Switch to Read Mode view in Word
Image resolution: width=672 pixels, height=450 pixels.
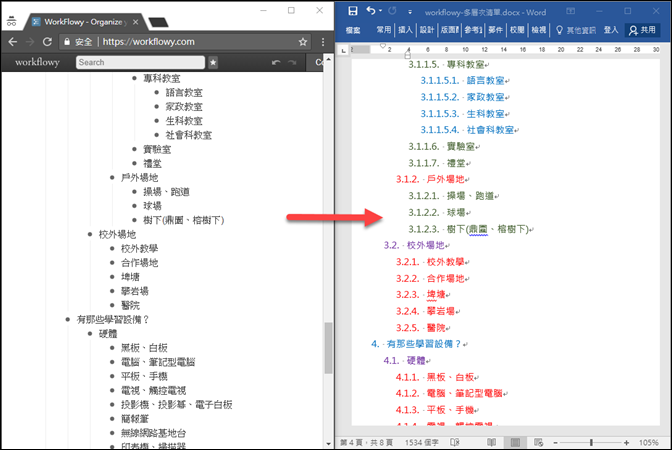point(491,442)
